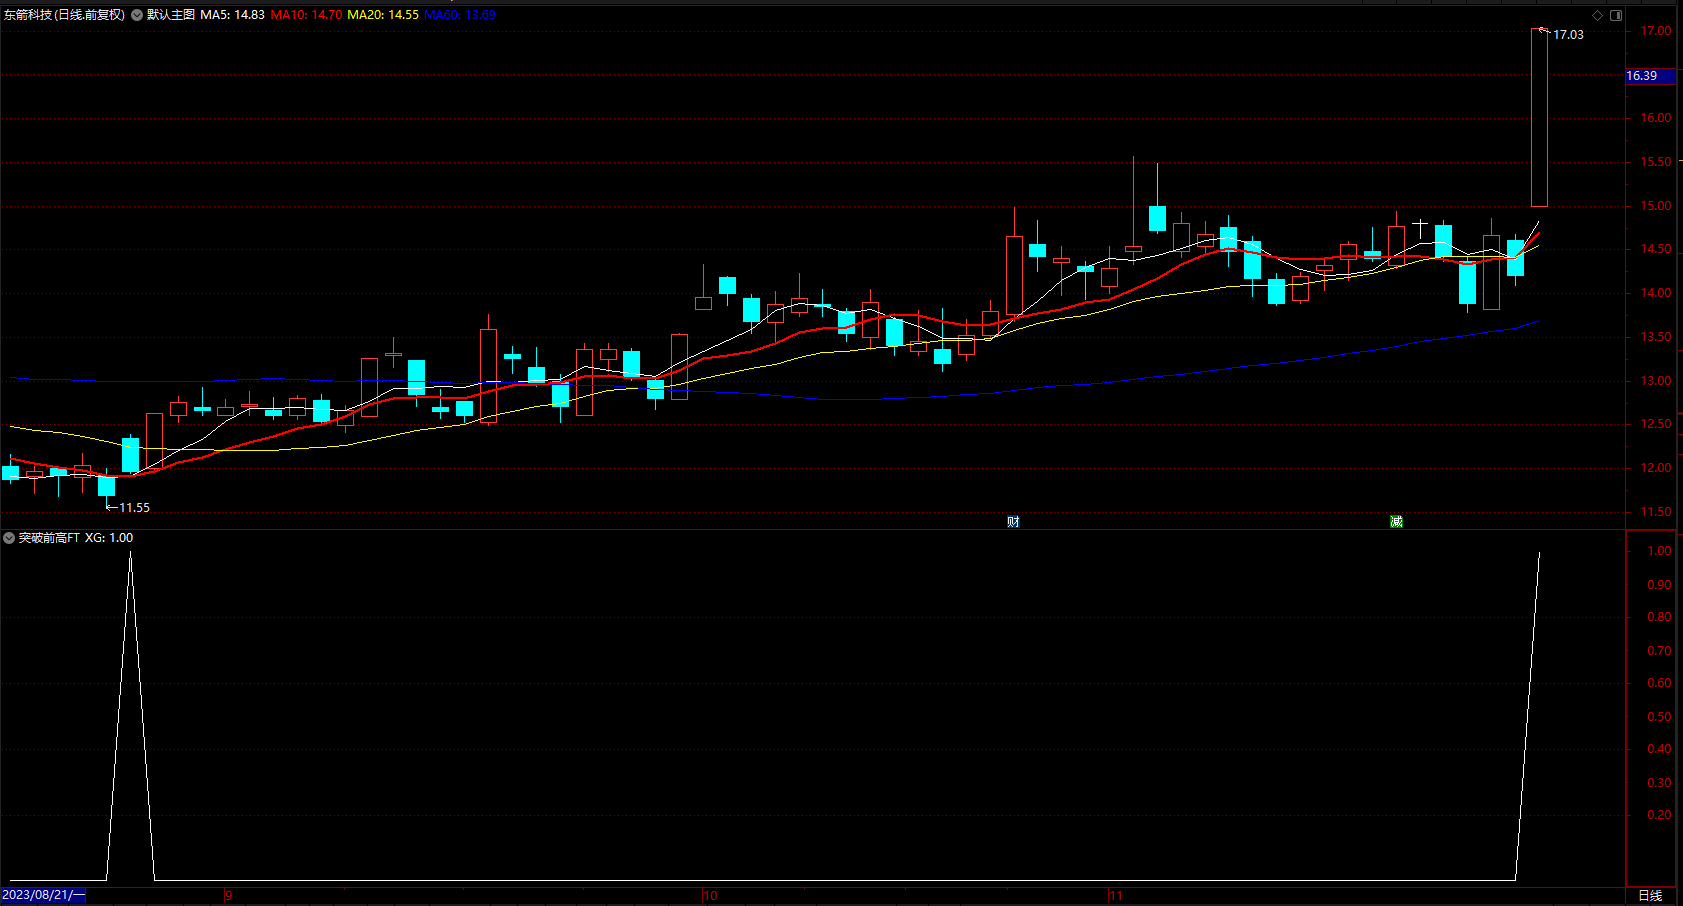The image size is (1683, 906).
Task: Click the XG: 1.00 value label
Action: [x=109, y=538]
